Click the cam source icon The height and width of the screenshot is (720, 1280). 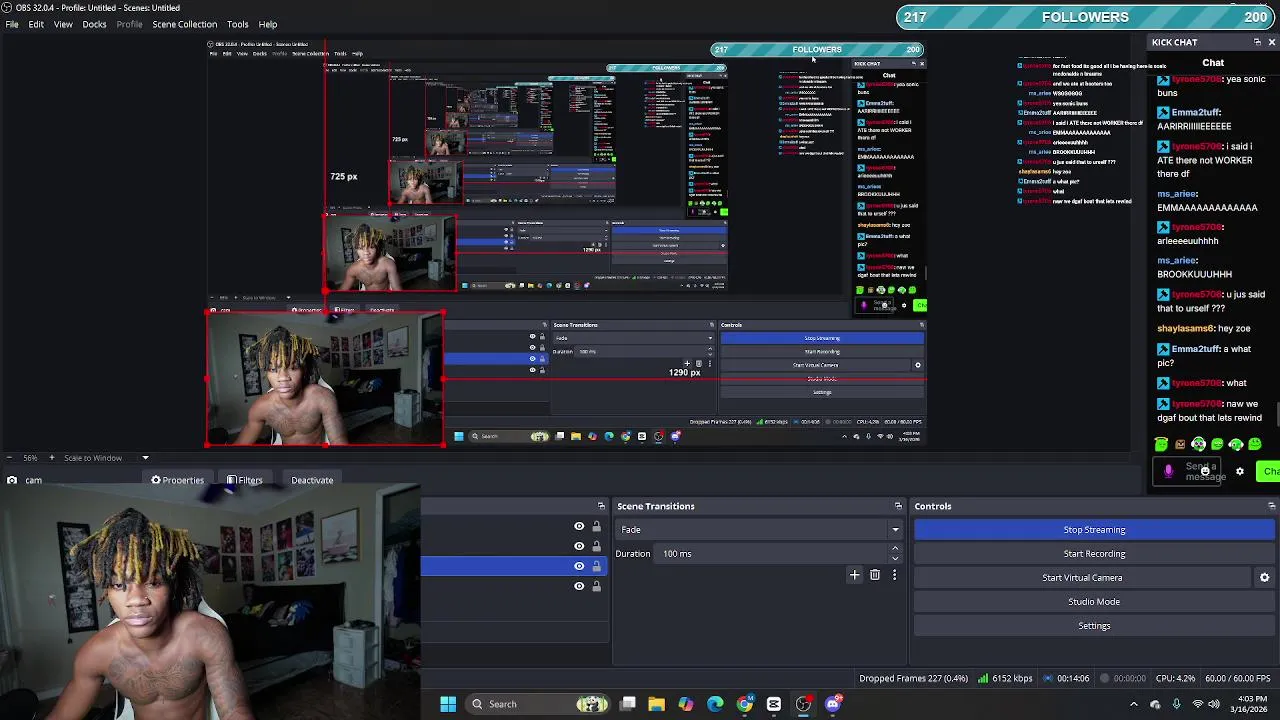12,480
